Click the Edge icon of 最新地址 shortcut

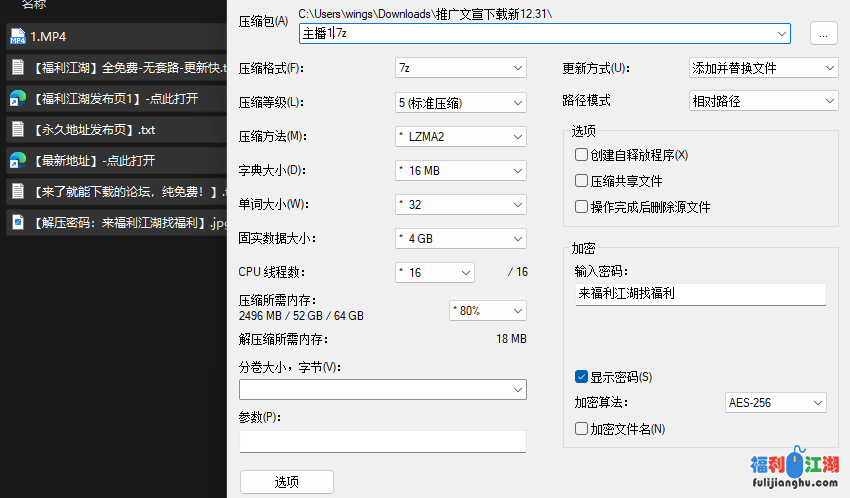pos(17,160)
